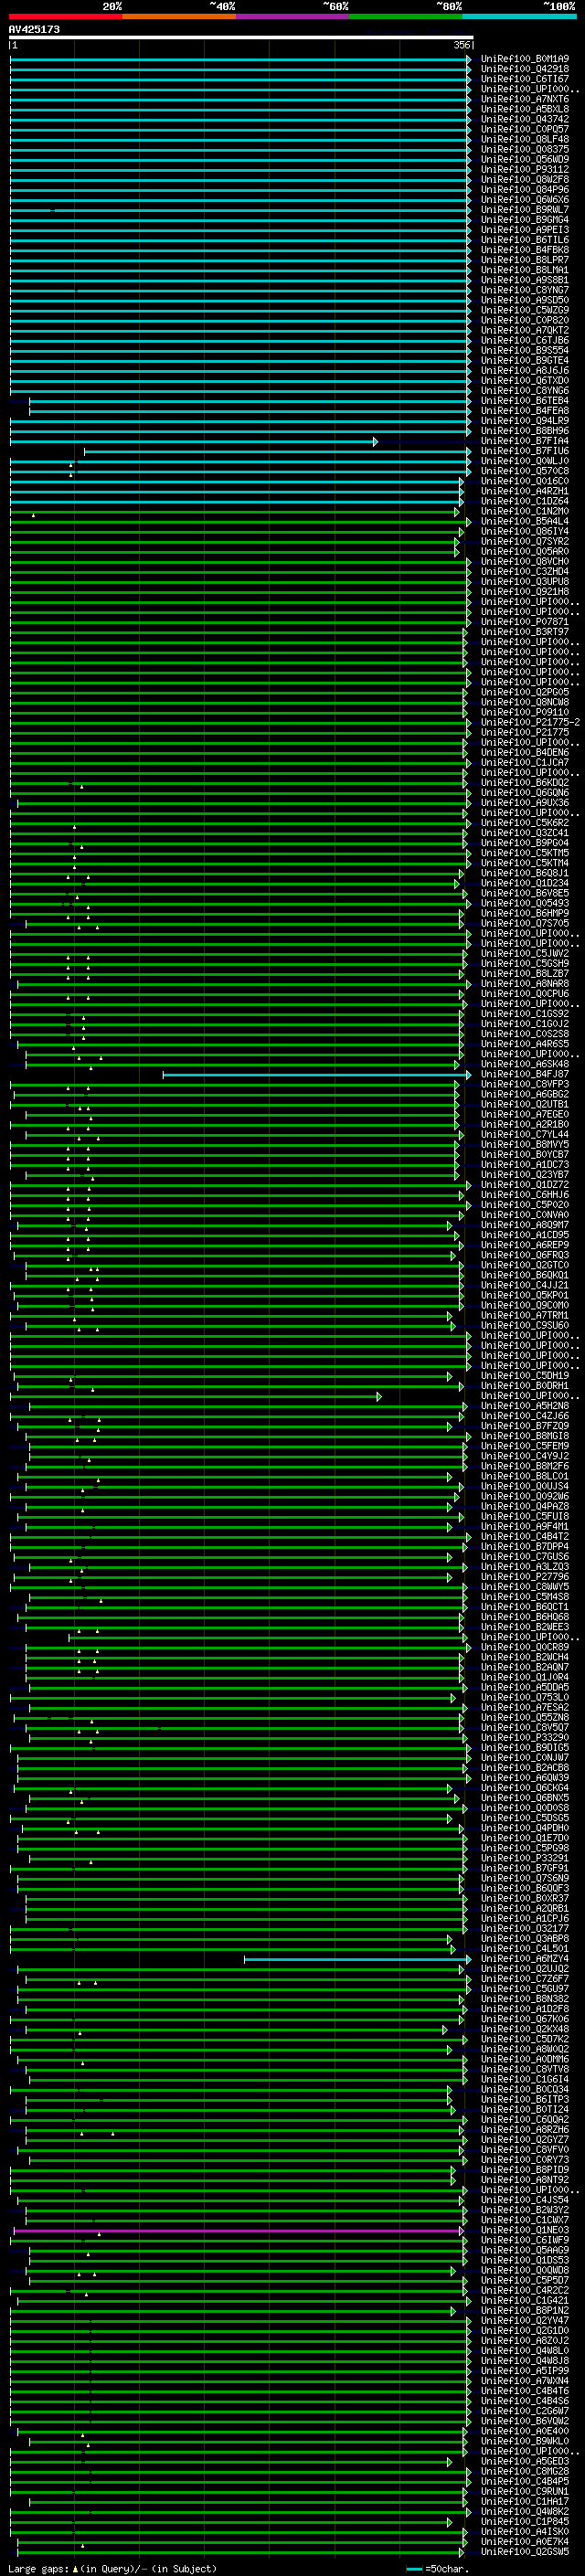The image size is (585, 2576).
Task: Select hit label UniRef100_P21775-2
Action: click(530, 722)
